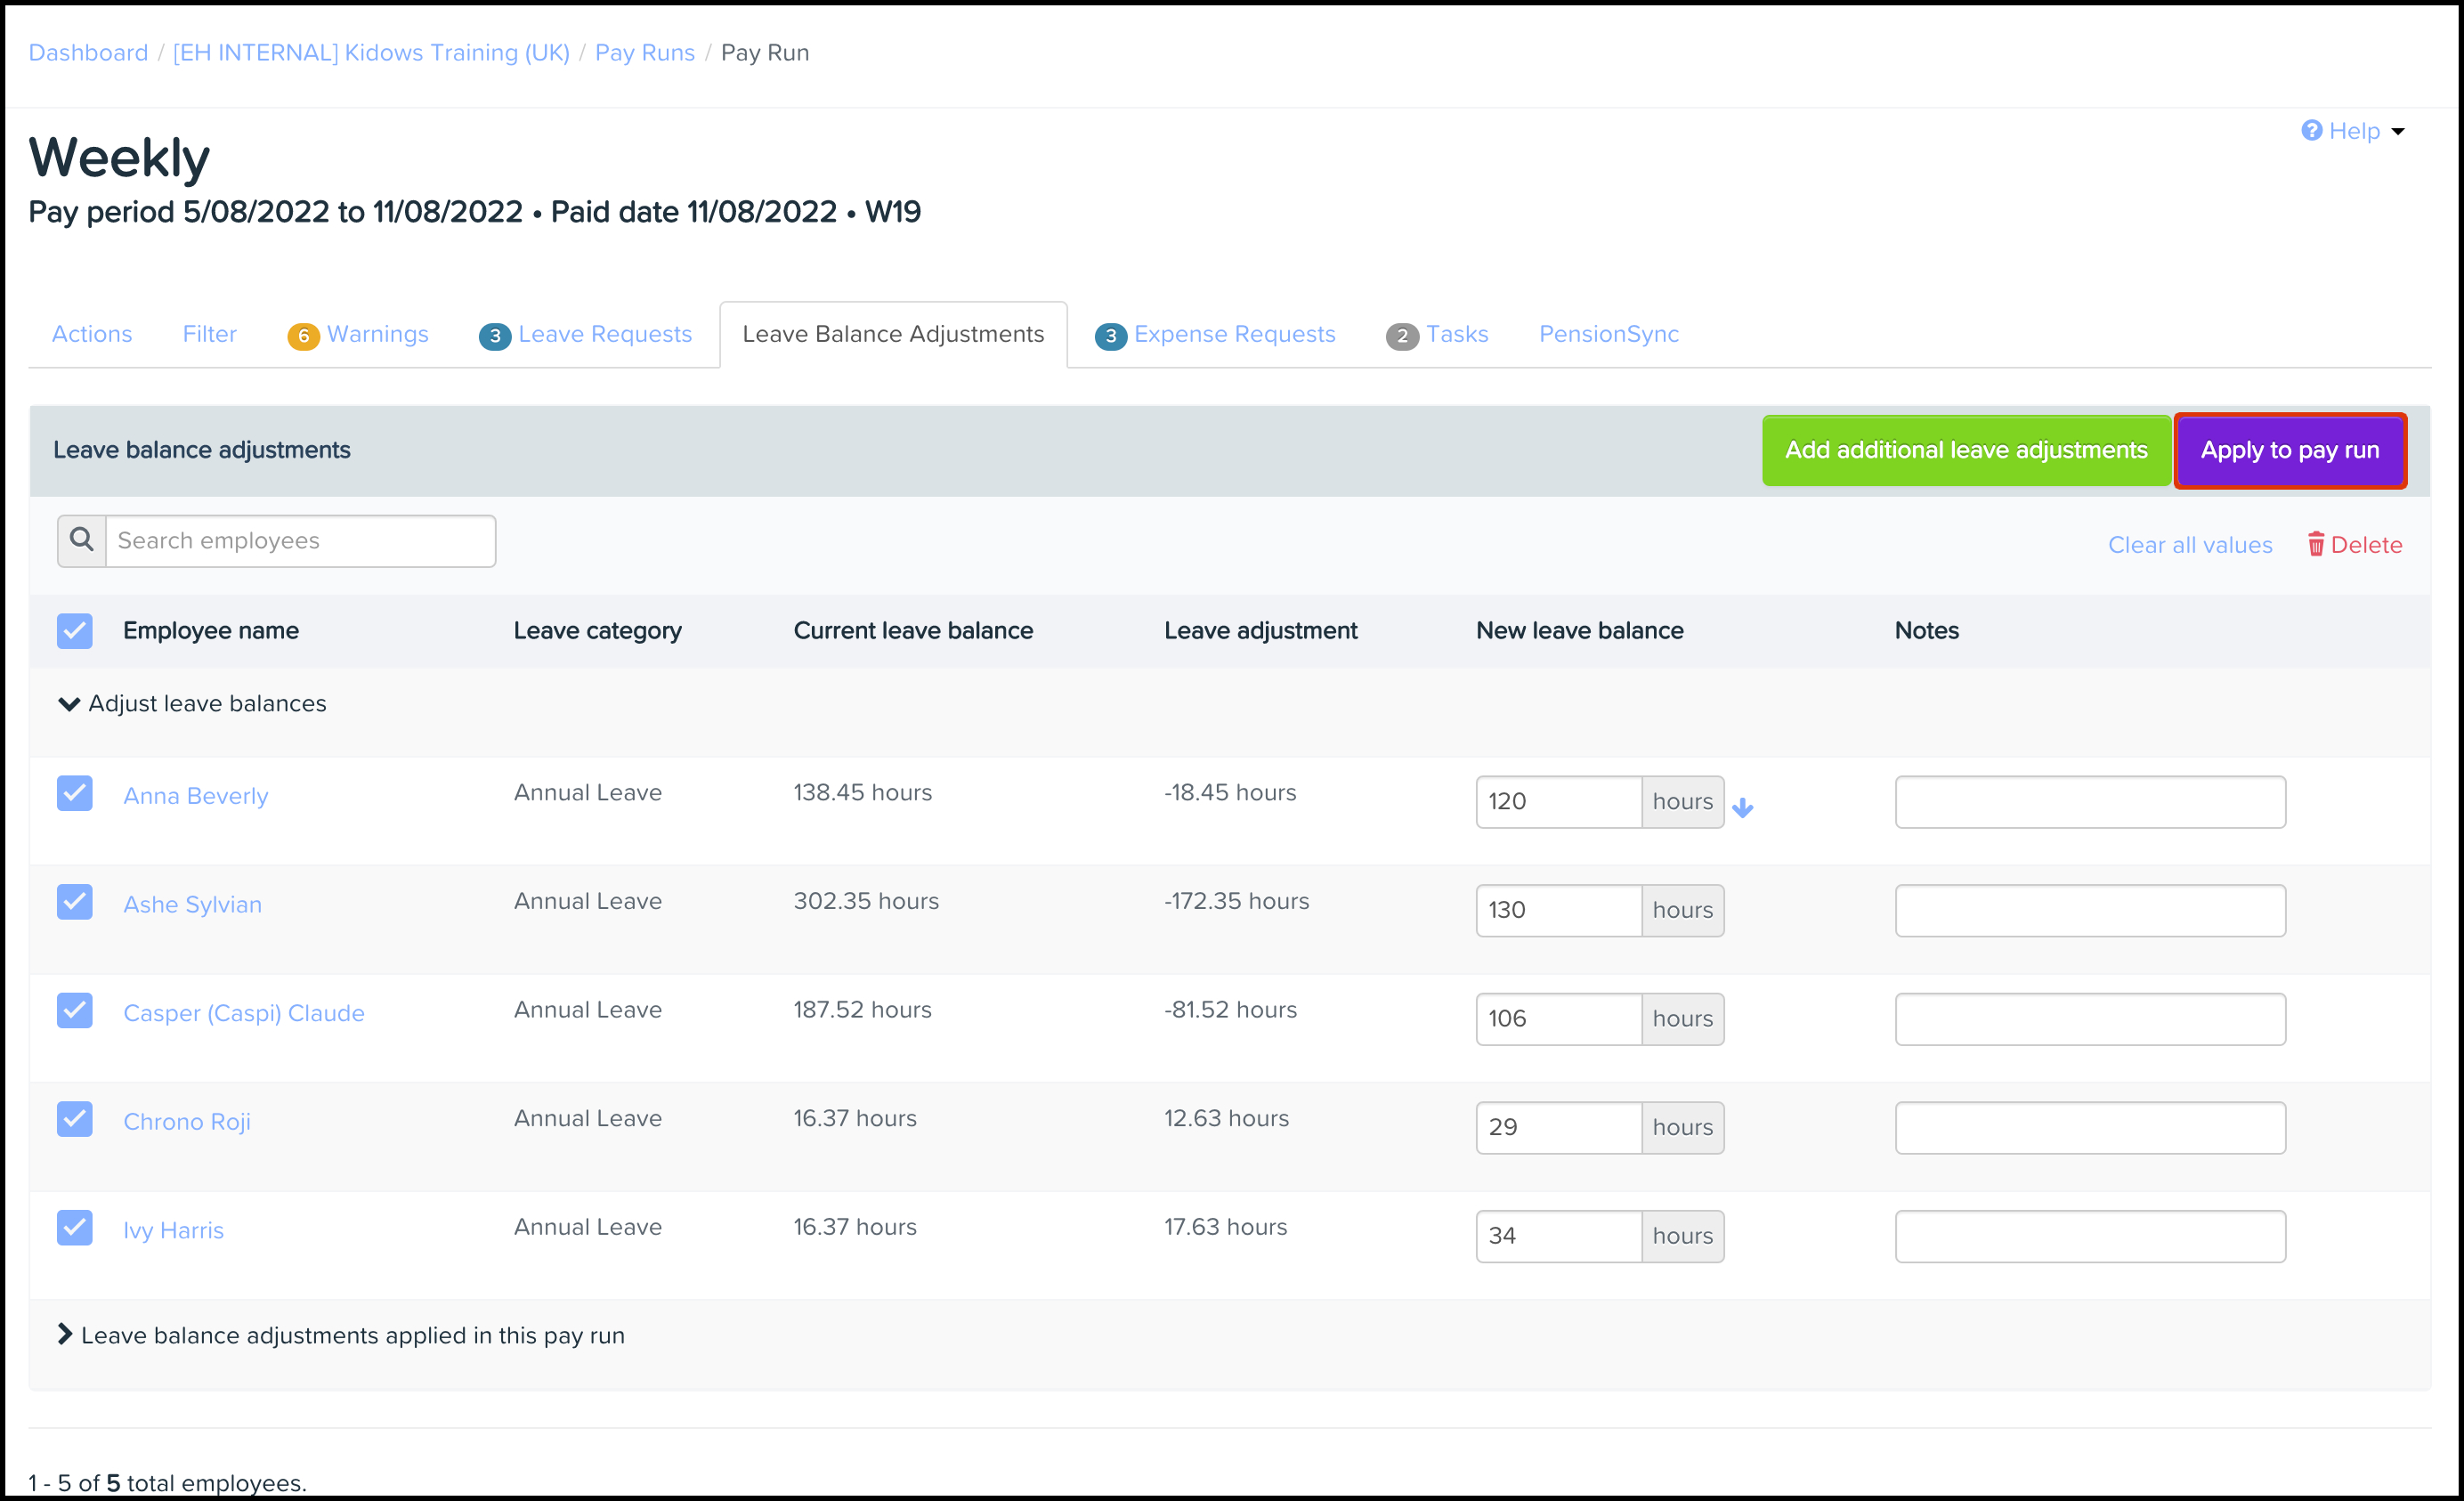Viewport: 2464px width, 1501px height.
Task: Click the orange Warnings count badge
Action: (303, 336)
